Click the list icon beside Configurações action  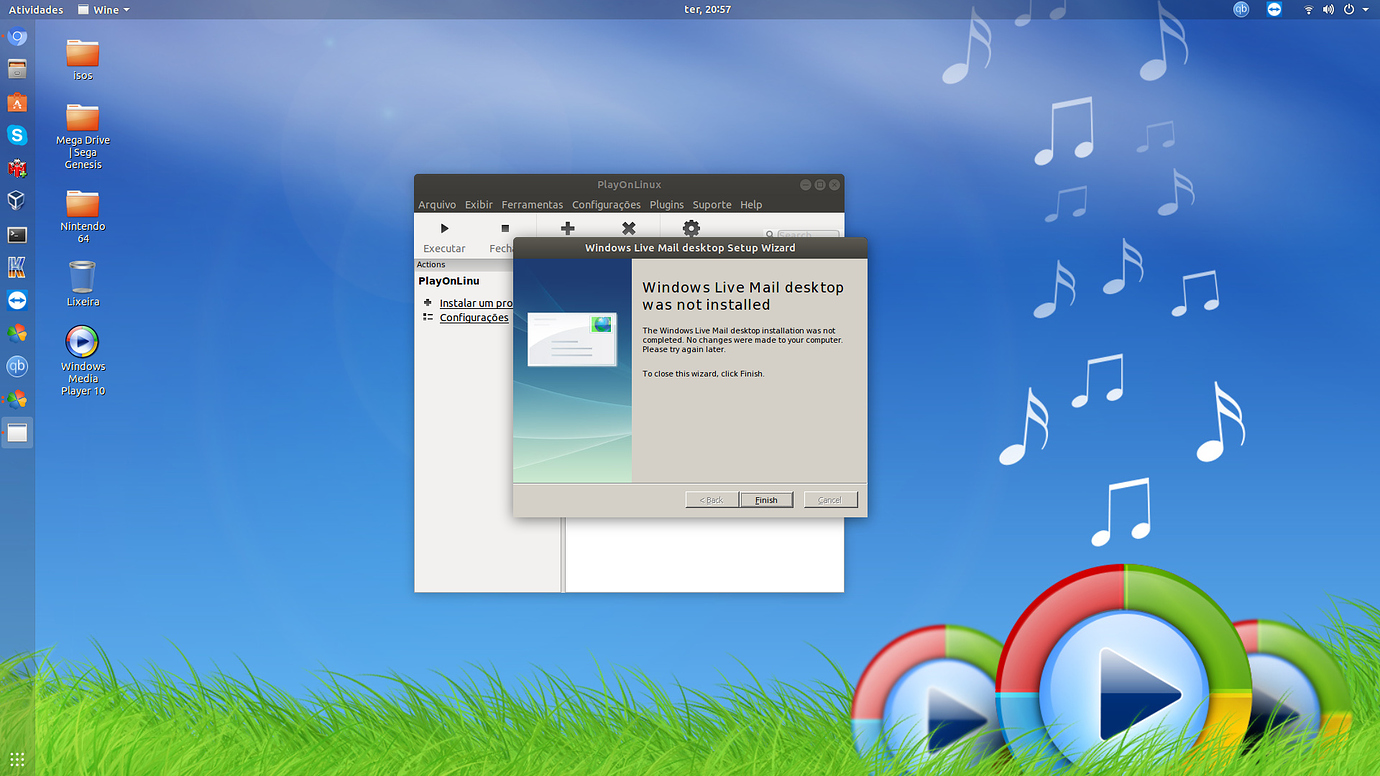click(428, 317)
